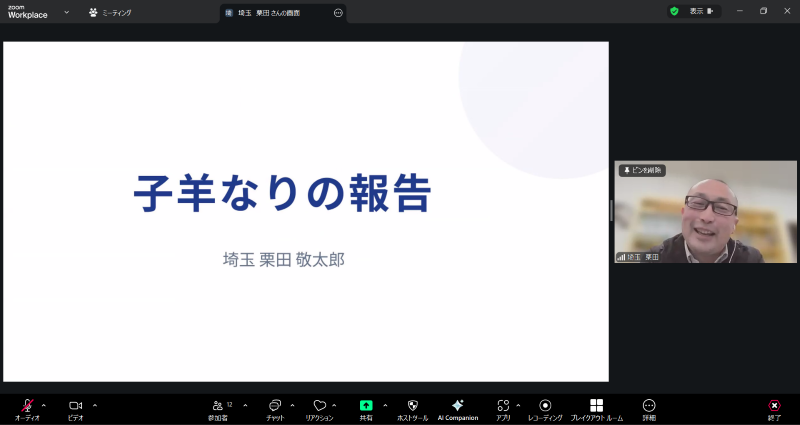Open ブレイクアウトルーム breakout rooms
The height and width of the screenshot is (425, 800).
[x=596, y=406]
